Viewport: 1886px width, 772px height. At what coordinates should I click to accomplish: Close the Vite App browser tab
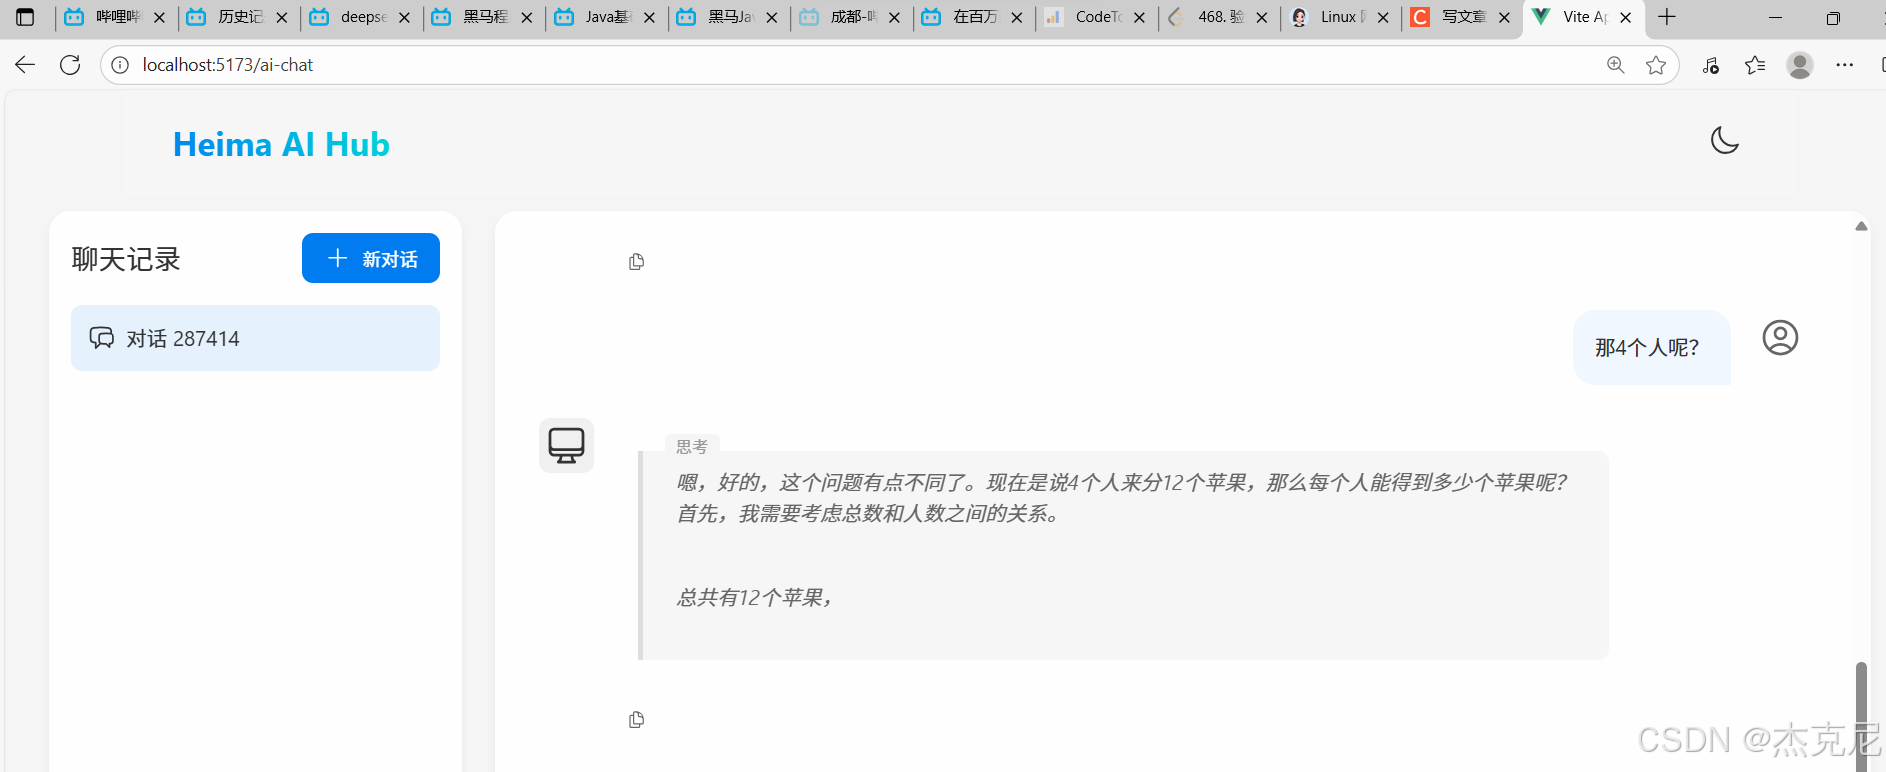click(x=1626, y=17)
